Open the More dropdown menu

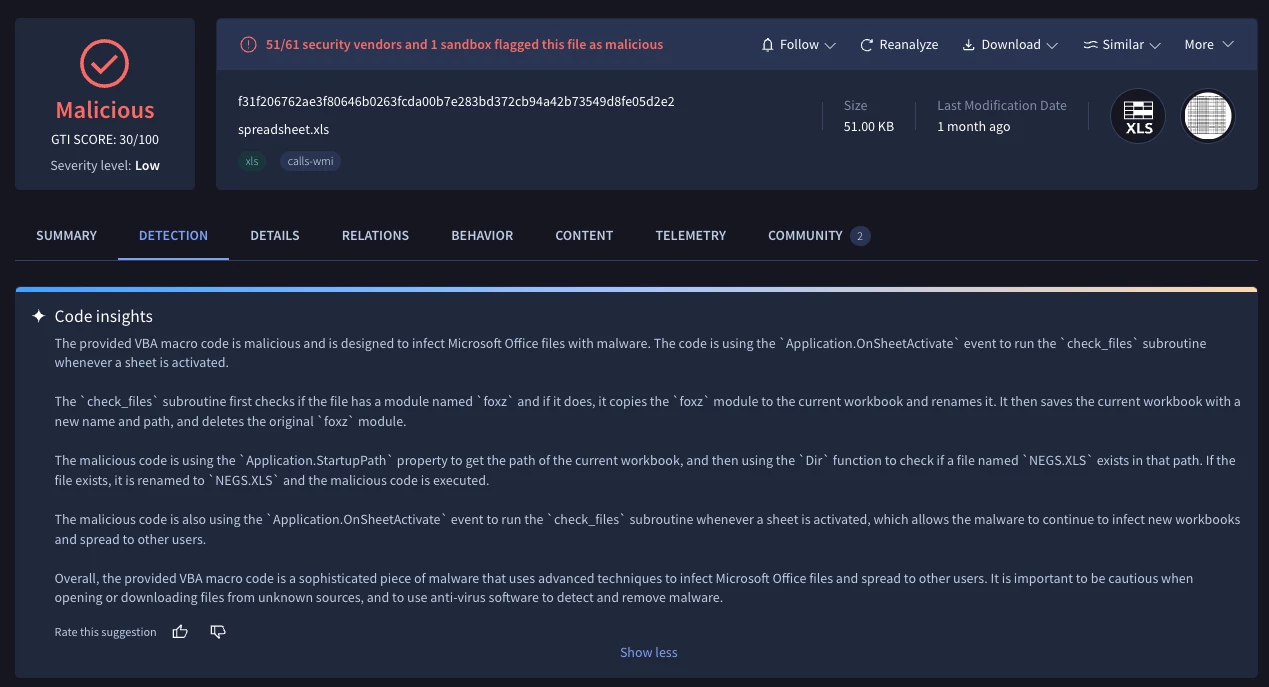pyautogui.click(x=1209, y=45)
